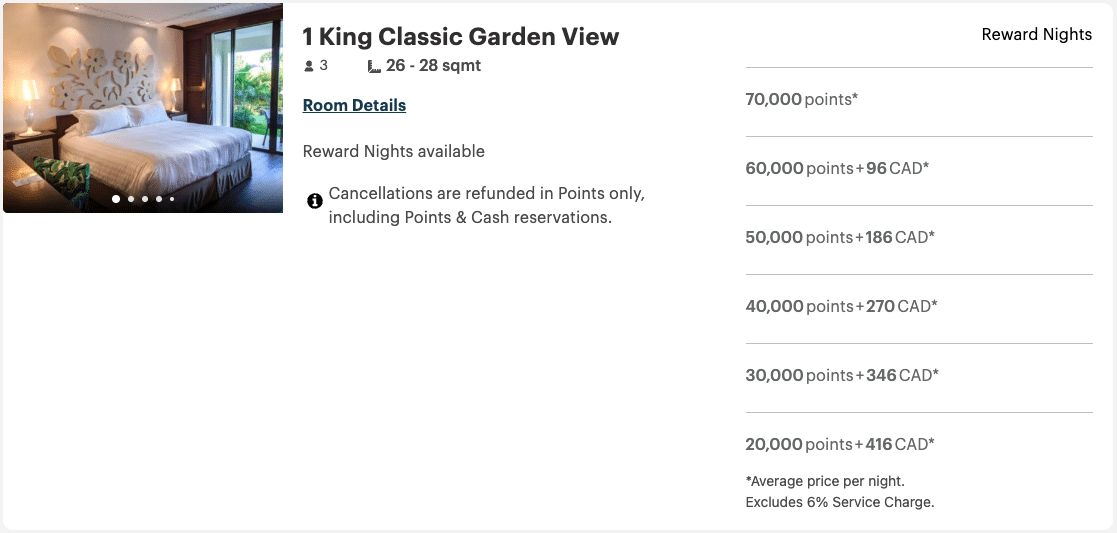Viewport: 1117px width, 533px height.
Task: Click the Reward Nights column header
Action: tap(1036, 35)
